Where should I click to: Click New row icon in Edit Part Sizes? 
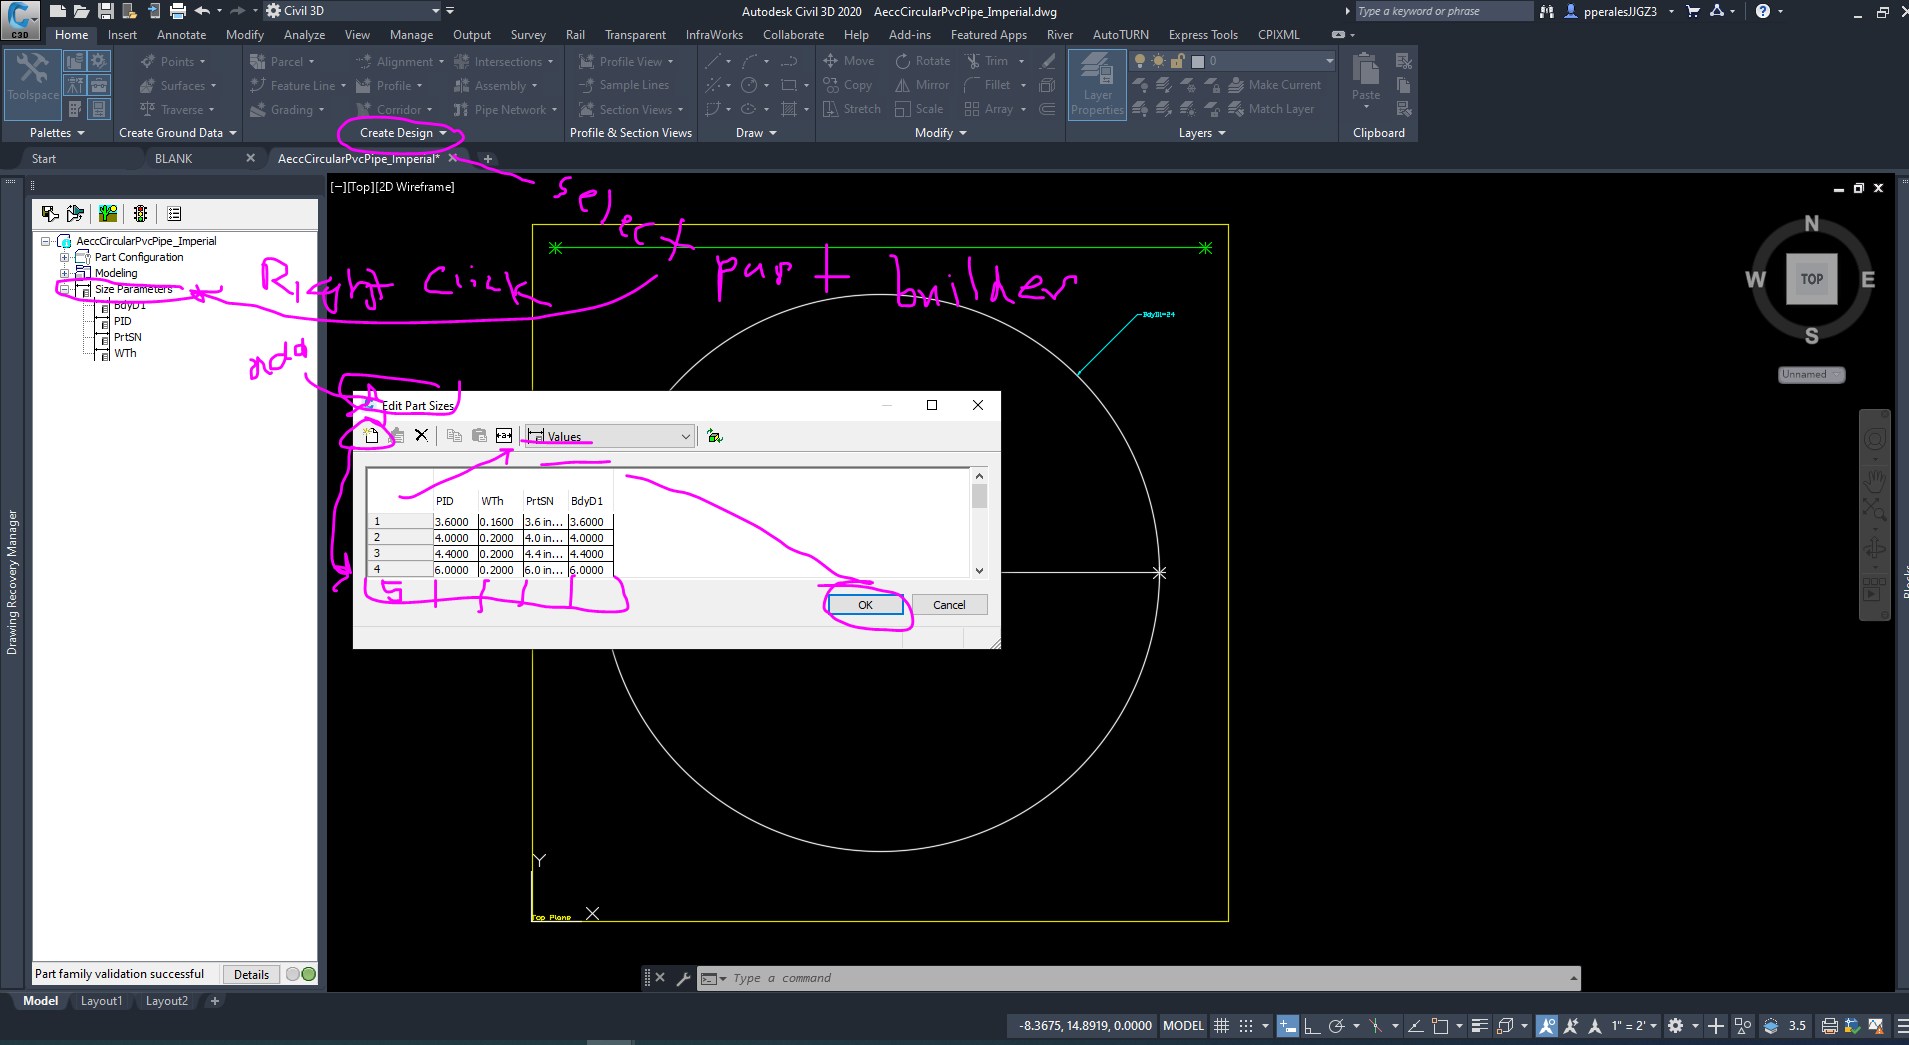pos(371,435)
